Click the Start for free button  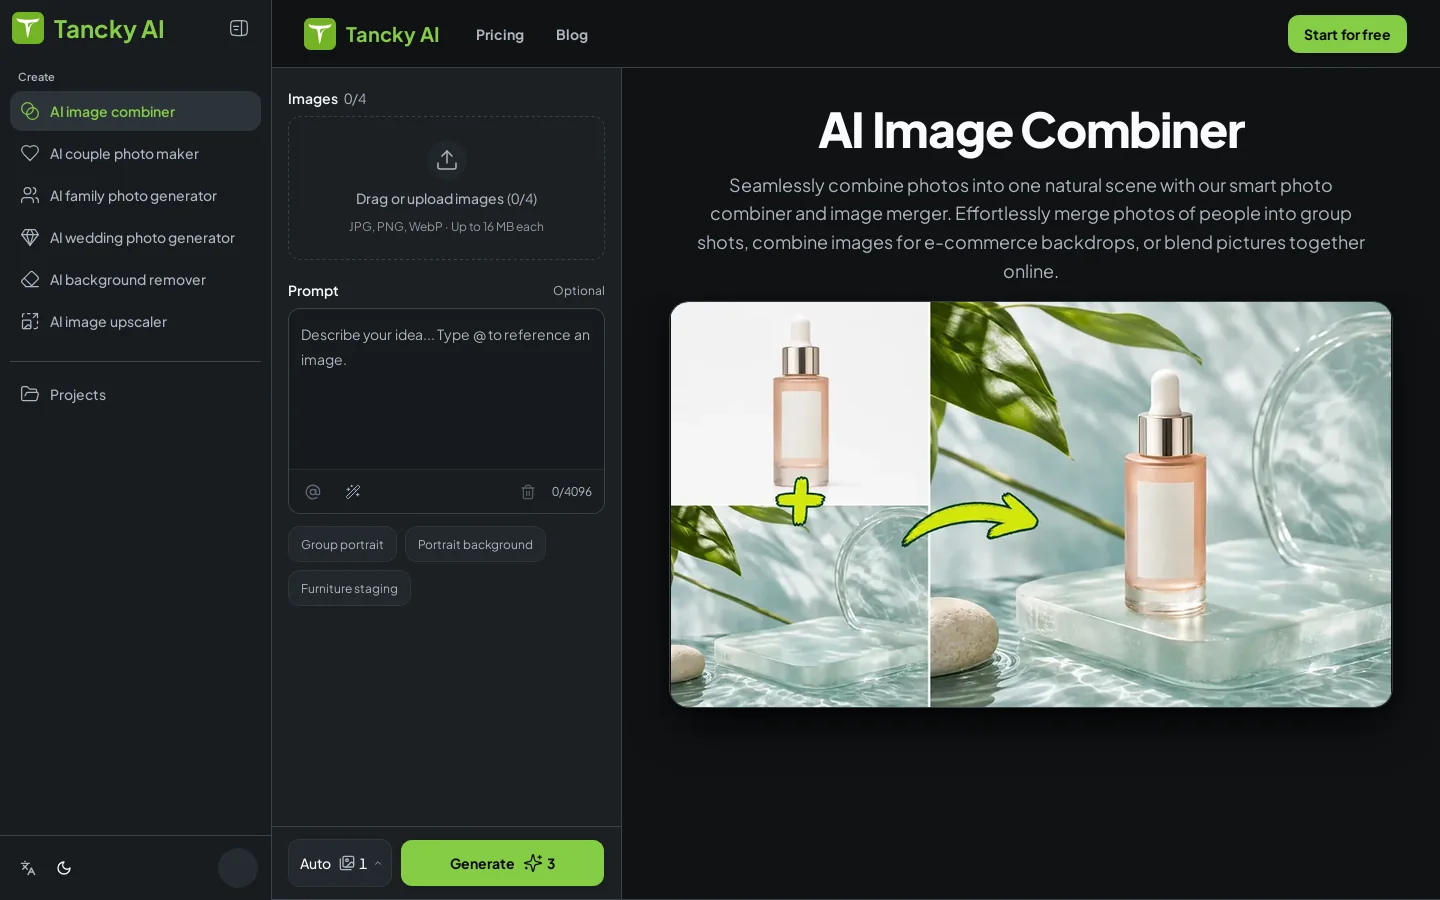point(1347,34)
